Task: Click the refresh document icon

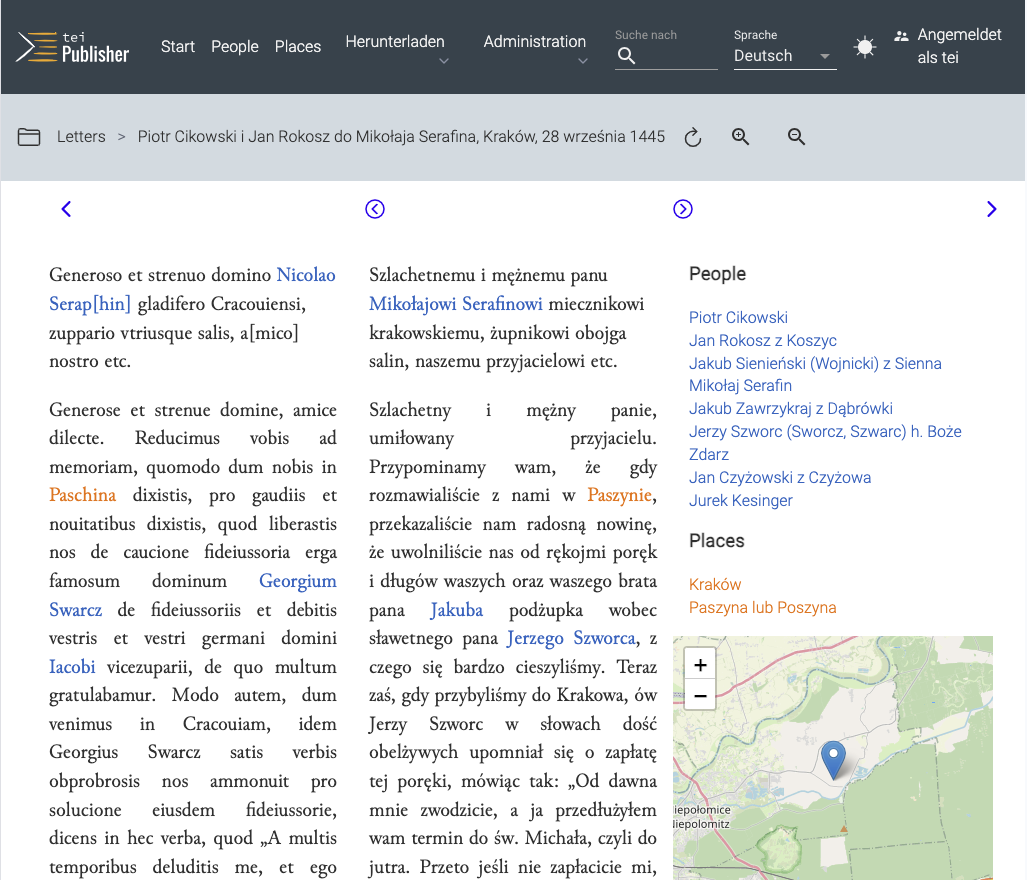Action: point(693,138)
